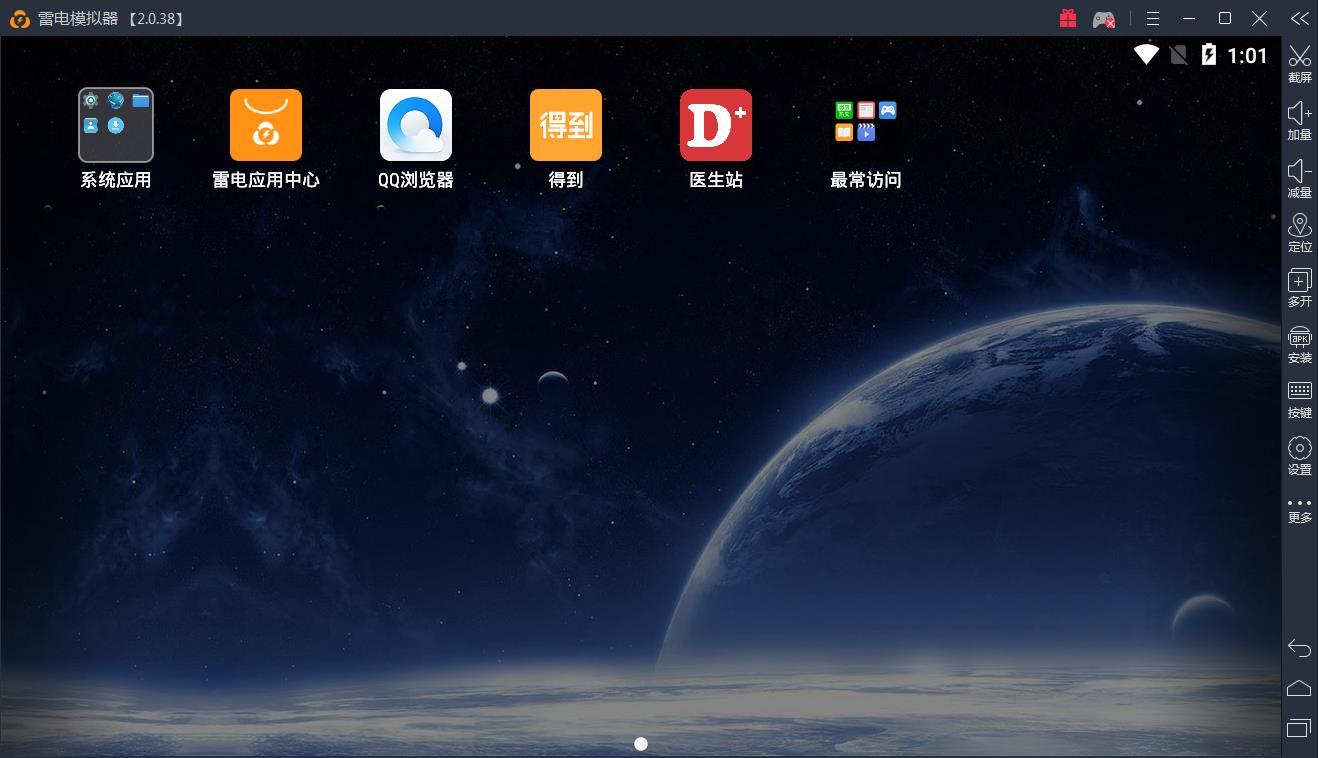This screenshot has width=1318, height=758.
Task: Click the no-SIM status icon
Action: tap(1179, 55)
